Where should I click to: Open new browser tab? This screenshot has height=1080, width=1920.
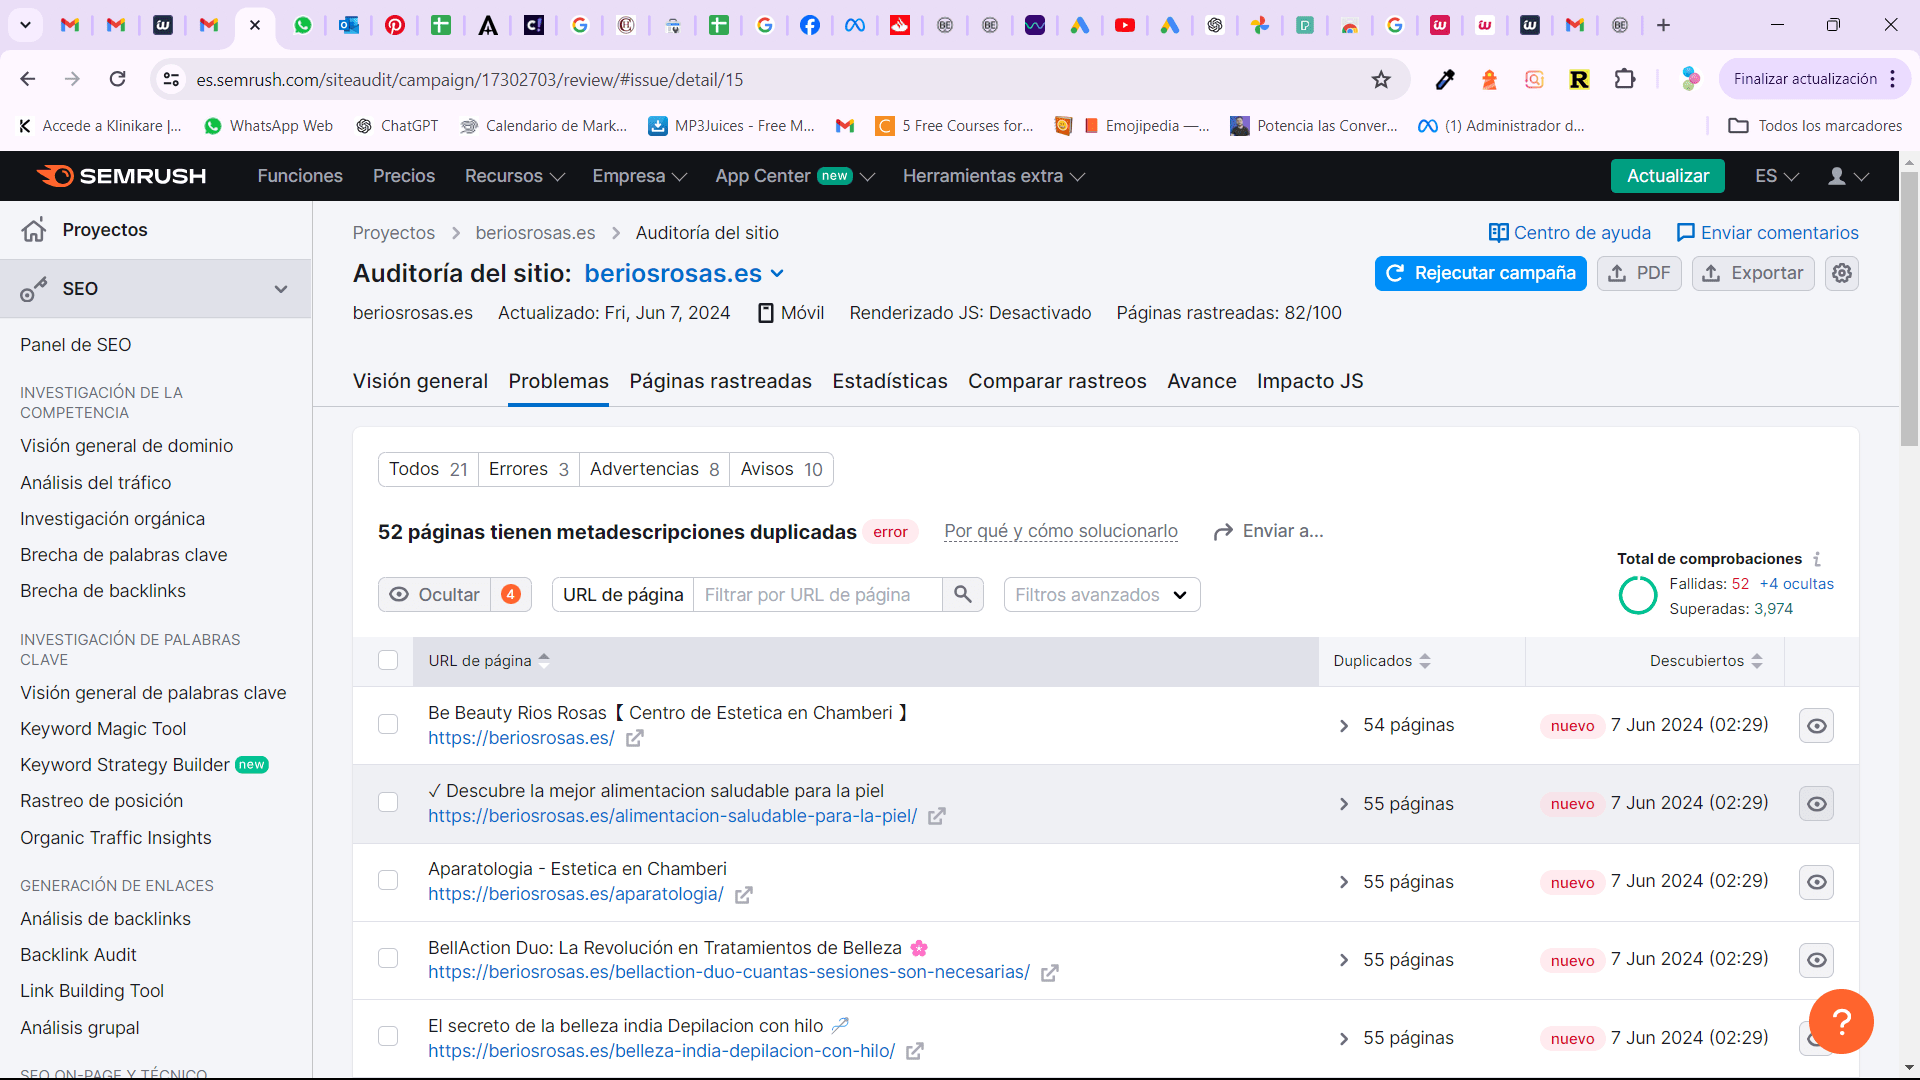[1663, 25]
